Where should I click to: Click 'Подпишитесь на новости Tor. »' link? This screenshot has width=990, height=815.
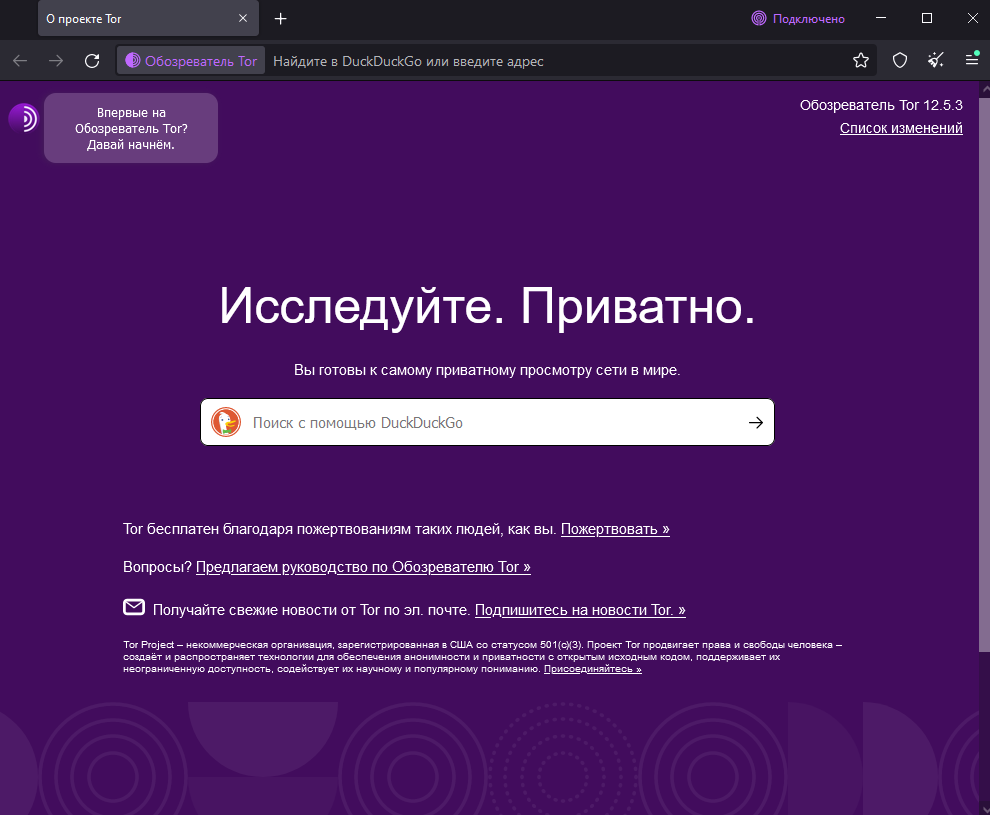coord(580,610)
